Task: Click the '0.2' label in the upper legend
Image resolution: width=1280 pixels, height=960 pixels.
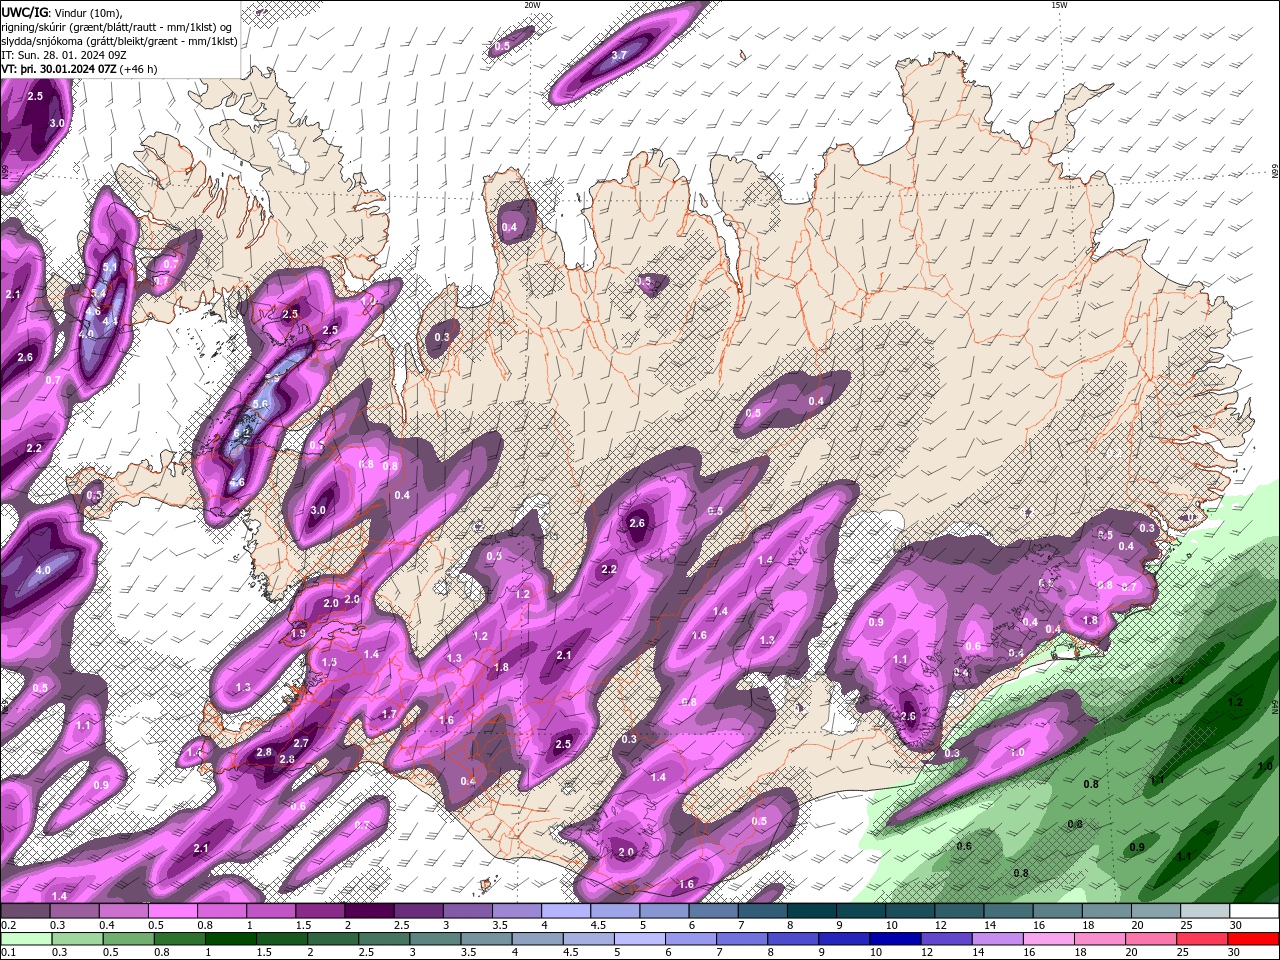Action: (8, 925)
